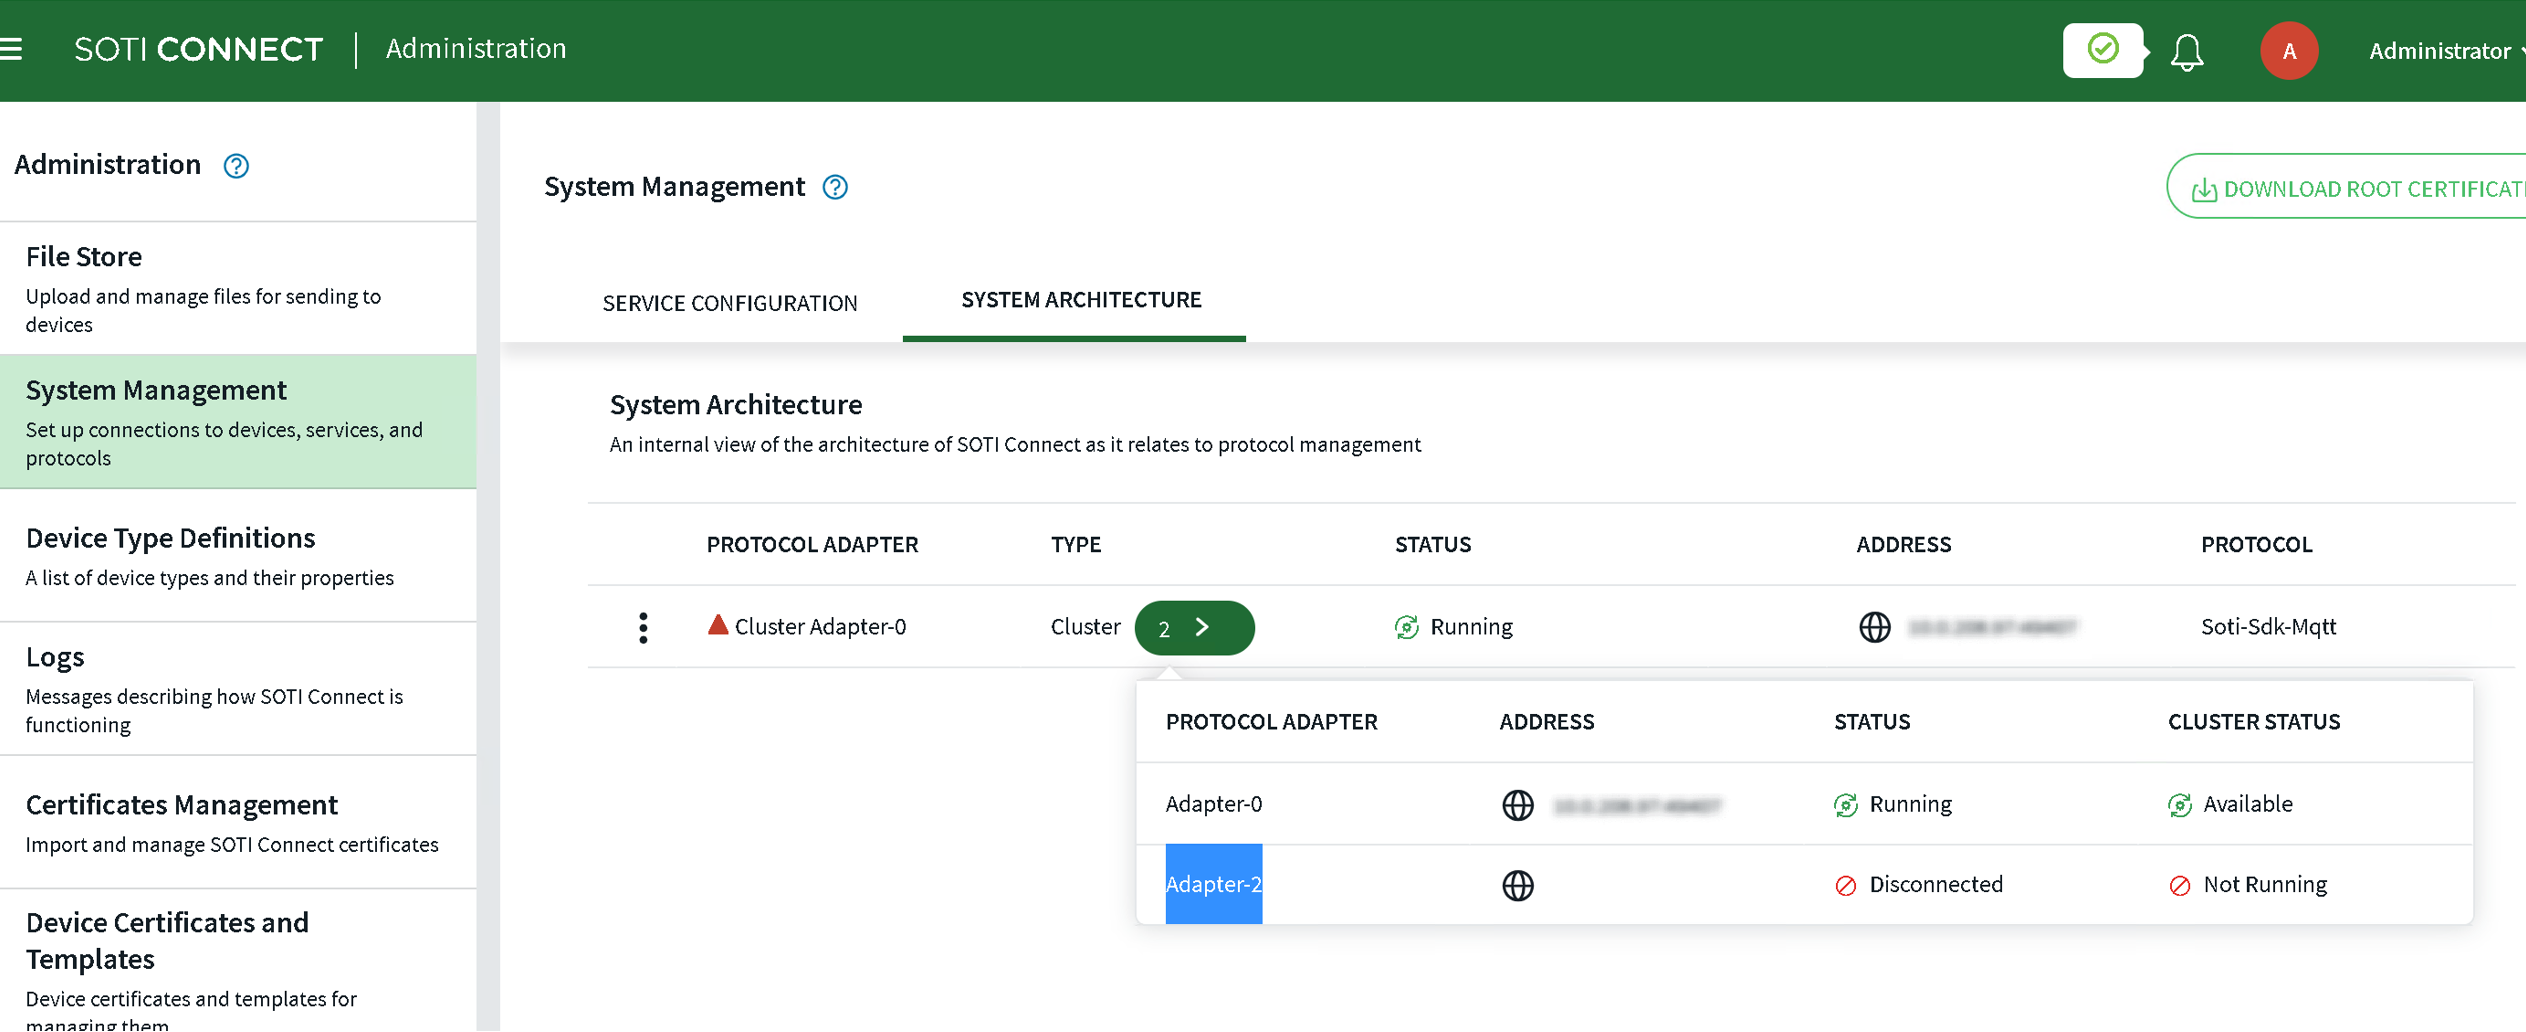This screenshot has width=2526, height=1032.
Task: Switch to the Service Configuration tab
Action: (x=730, y=303)
